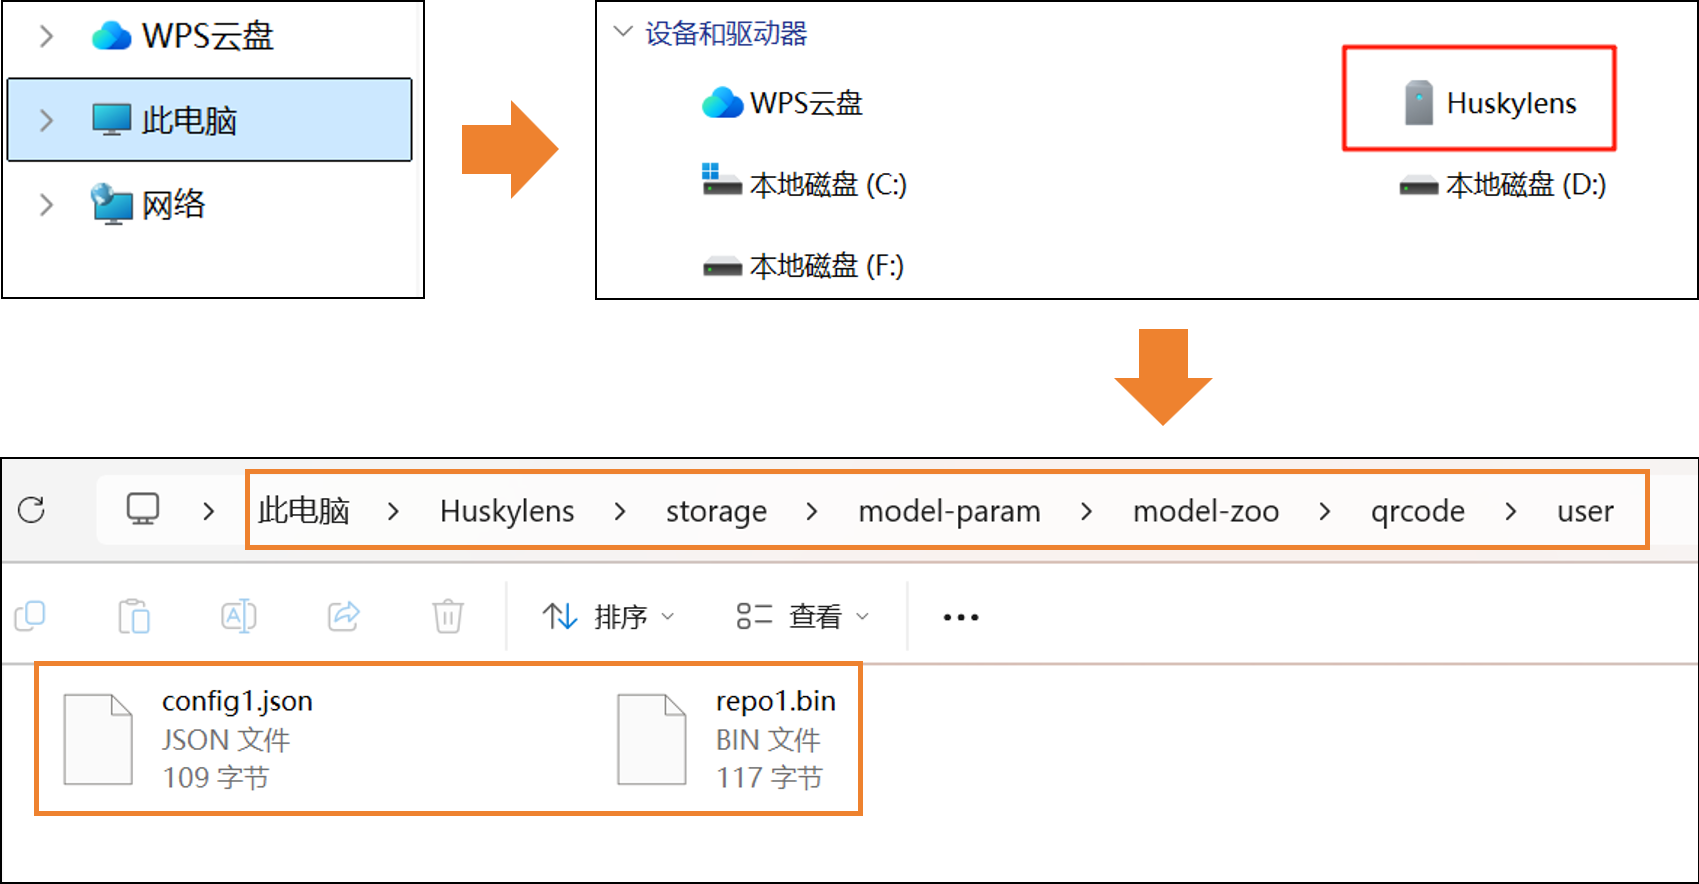1699x884 pixels.
Task: Open the 查看 view dropdown
Action: [x=802, y=617]
